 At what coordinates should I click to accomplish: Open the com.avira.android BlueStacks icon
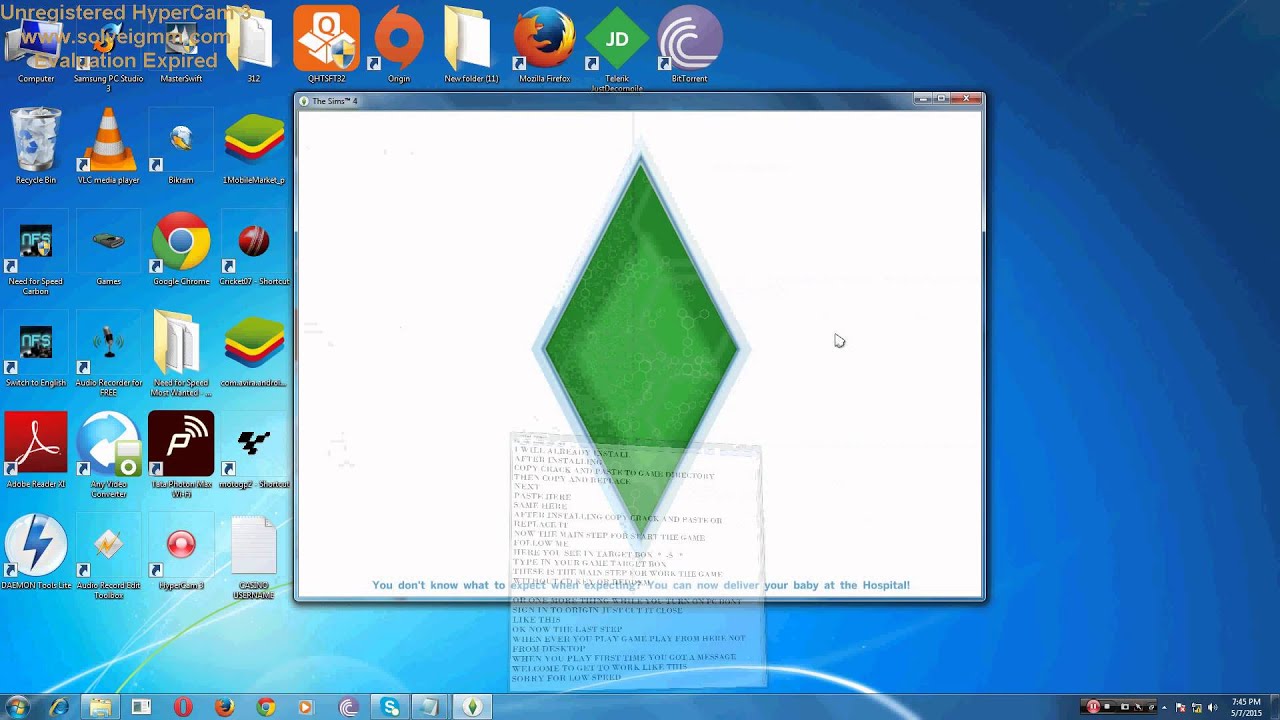(254, 348)
